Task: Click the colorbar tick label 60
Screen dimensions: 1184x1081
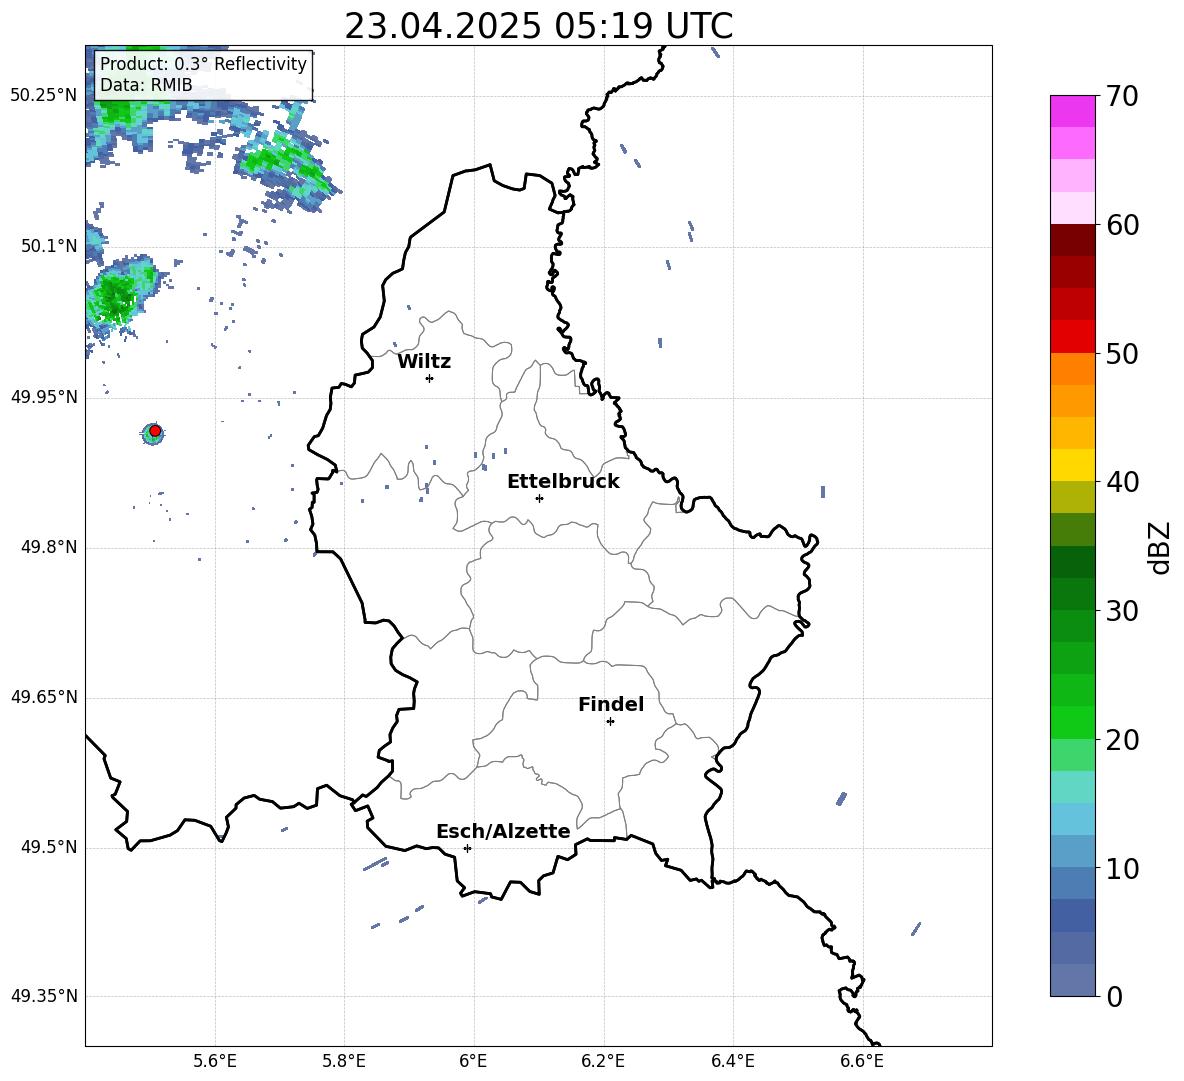Action: tap(1122, 225)
